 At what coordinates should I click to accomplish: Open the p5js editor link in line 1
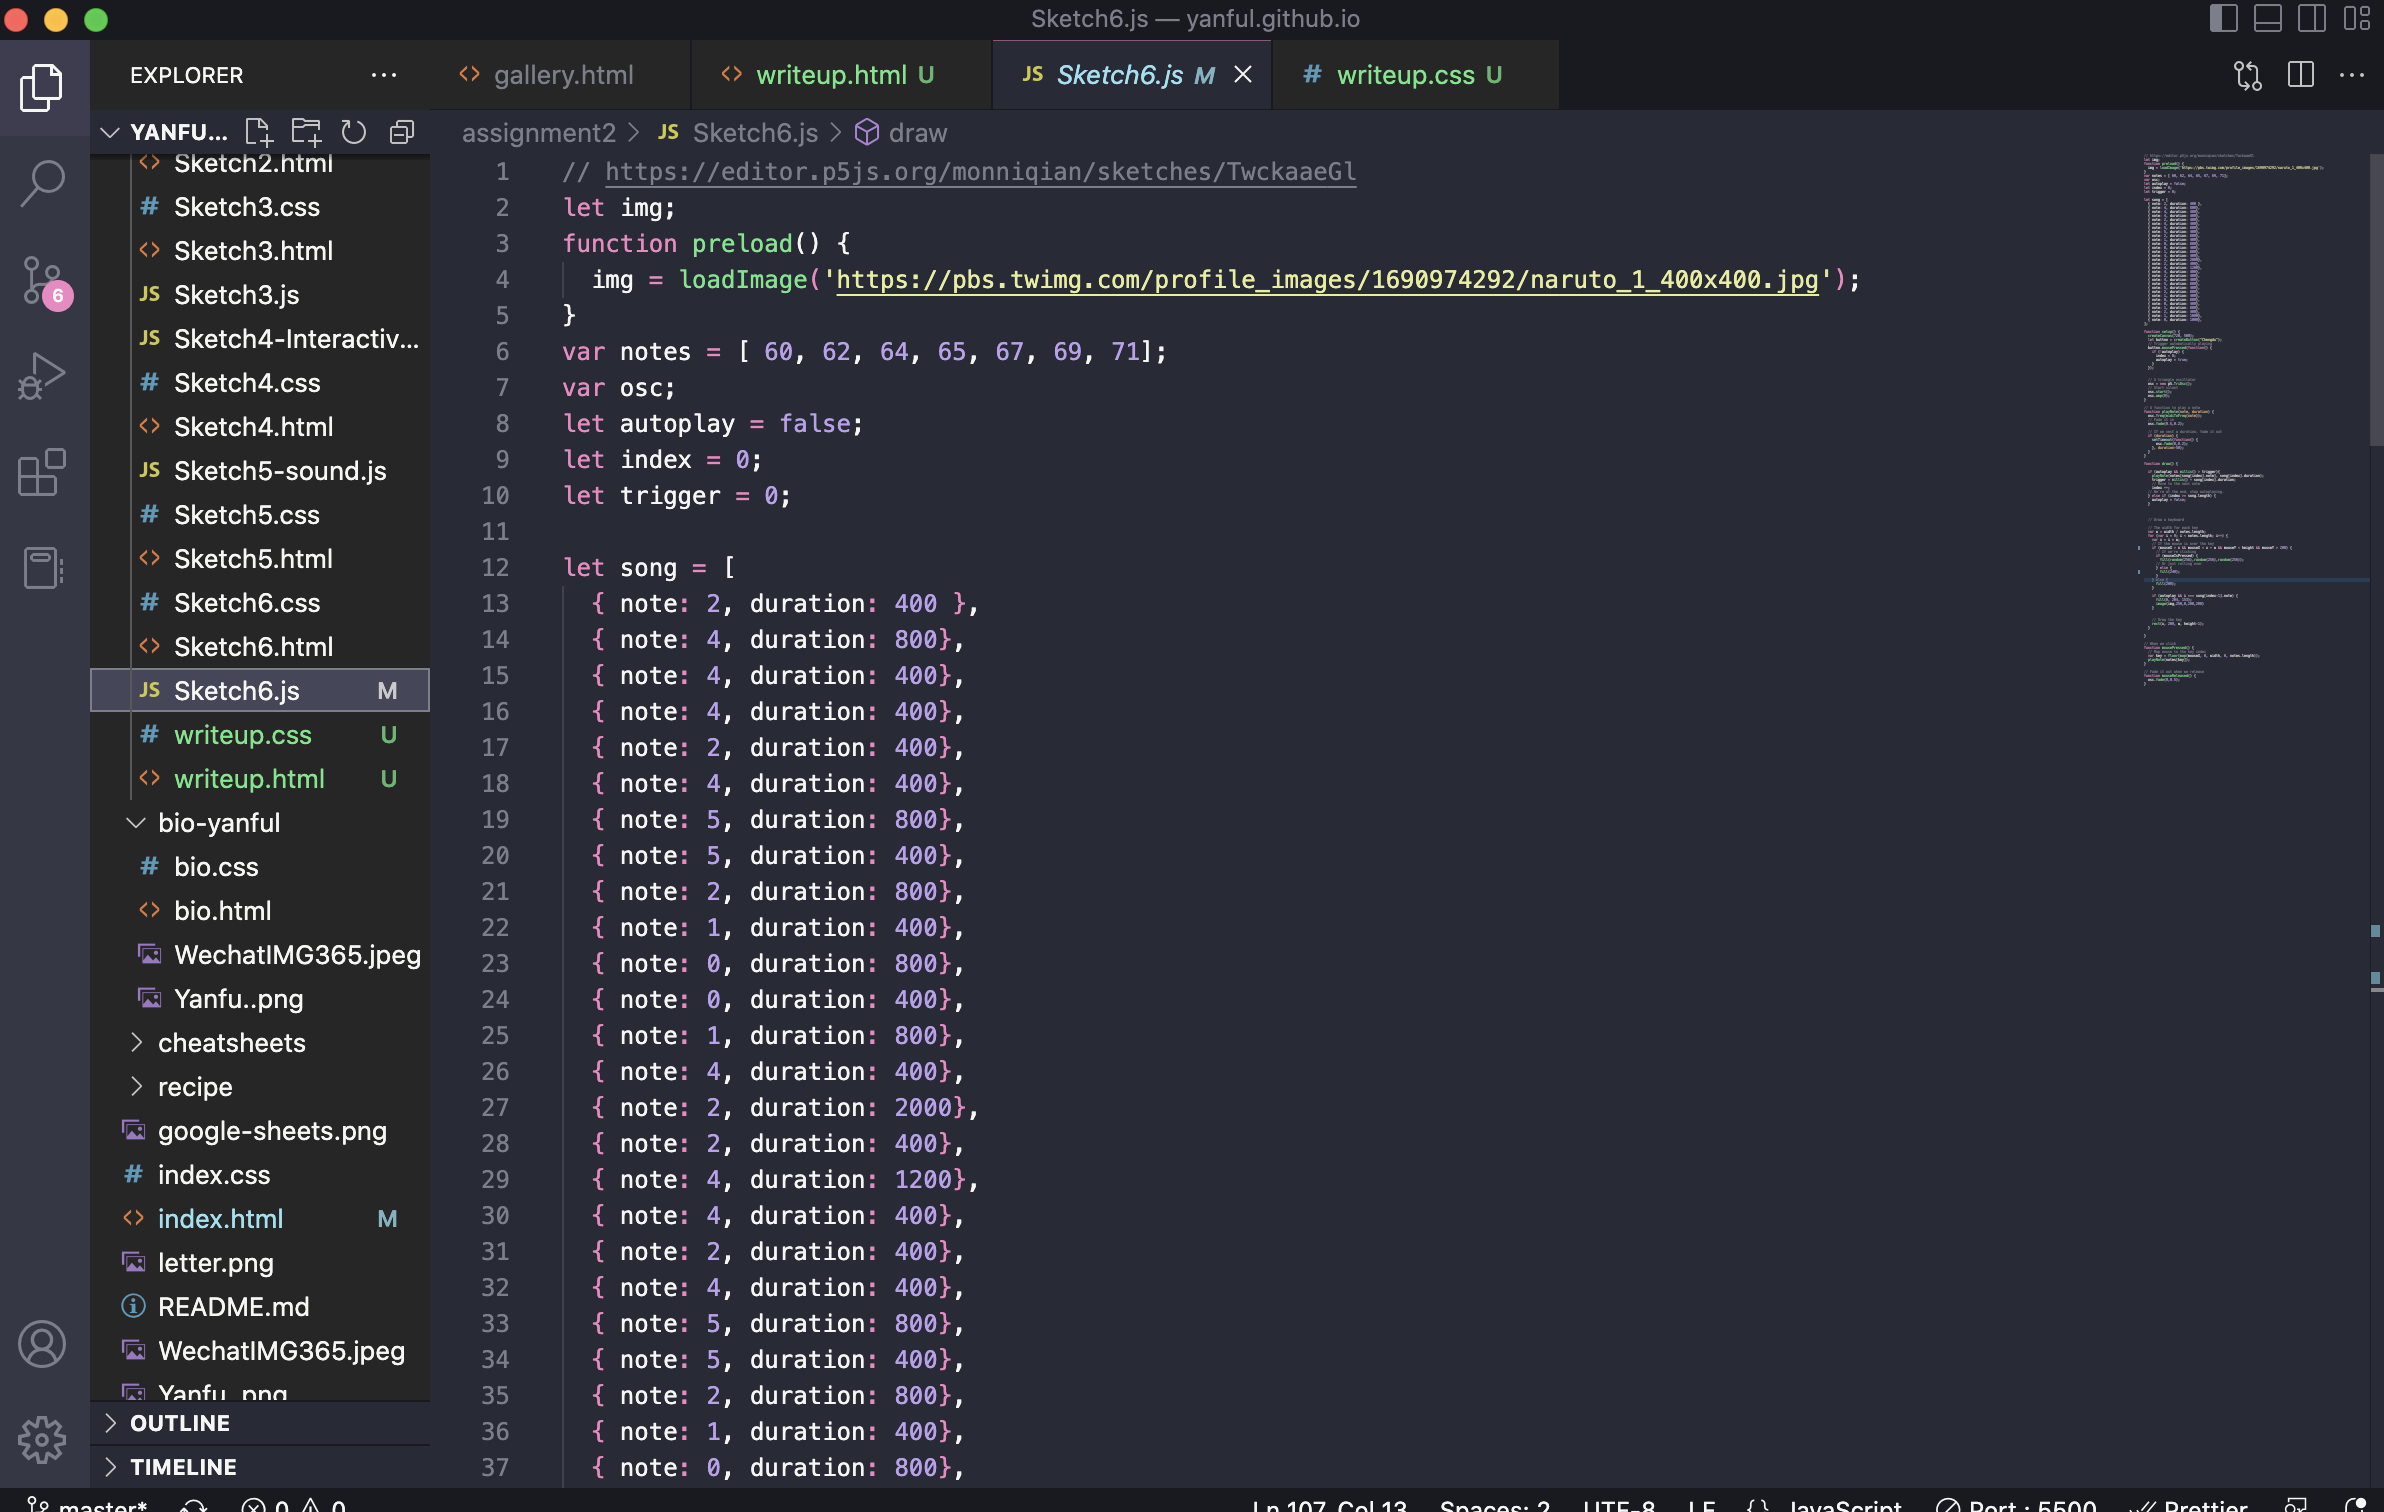click(980, 172)
